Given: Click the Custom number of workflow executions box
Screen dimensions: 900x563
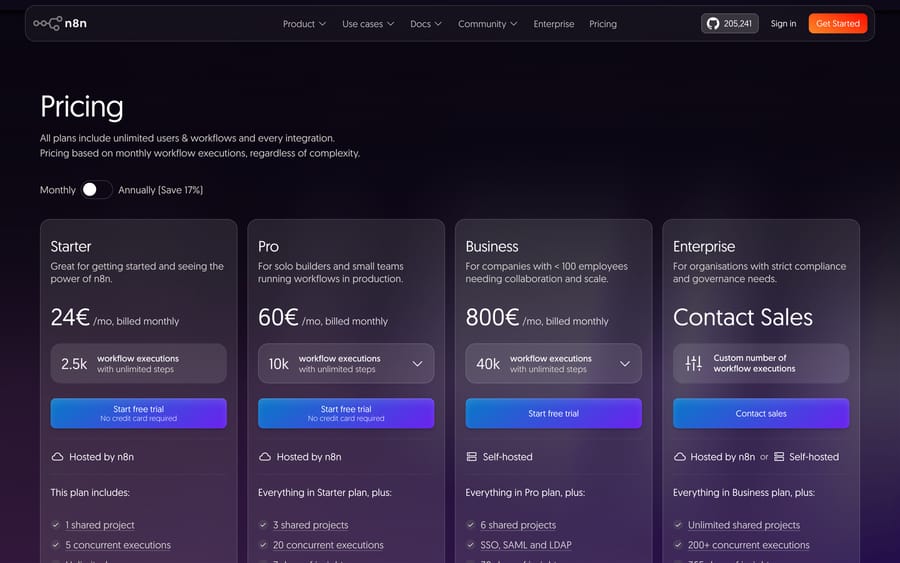Looking at the screenshot, I should (761, 363).
